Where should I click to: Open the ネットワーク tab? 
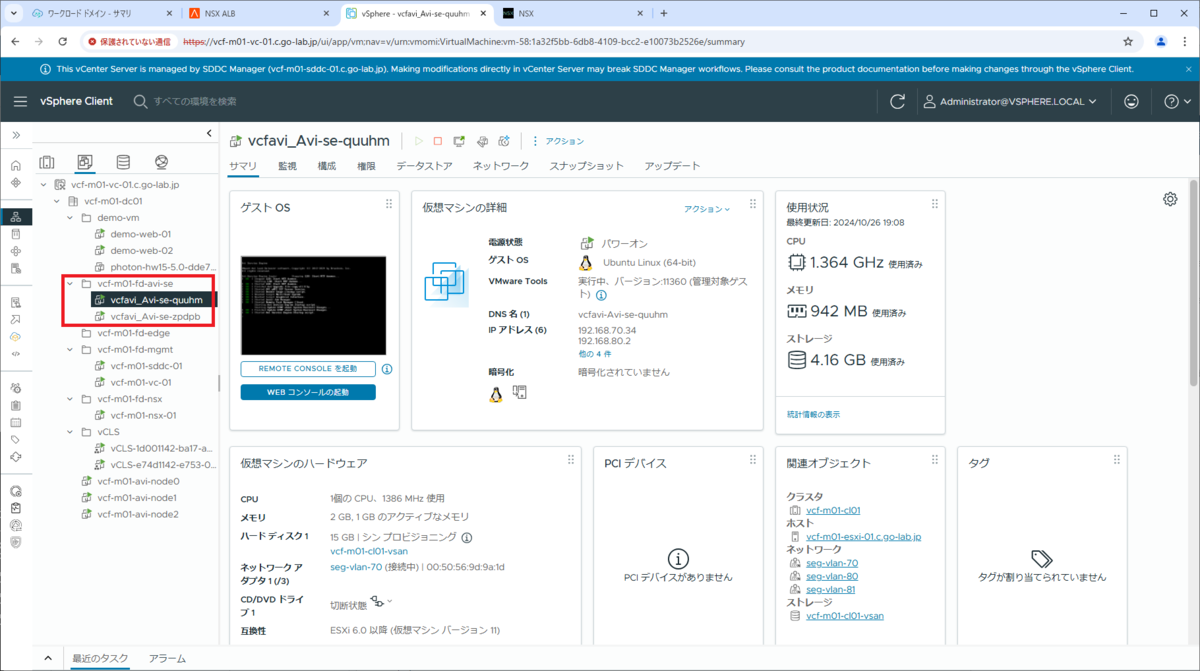(x=501, y=166)
